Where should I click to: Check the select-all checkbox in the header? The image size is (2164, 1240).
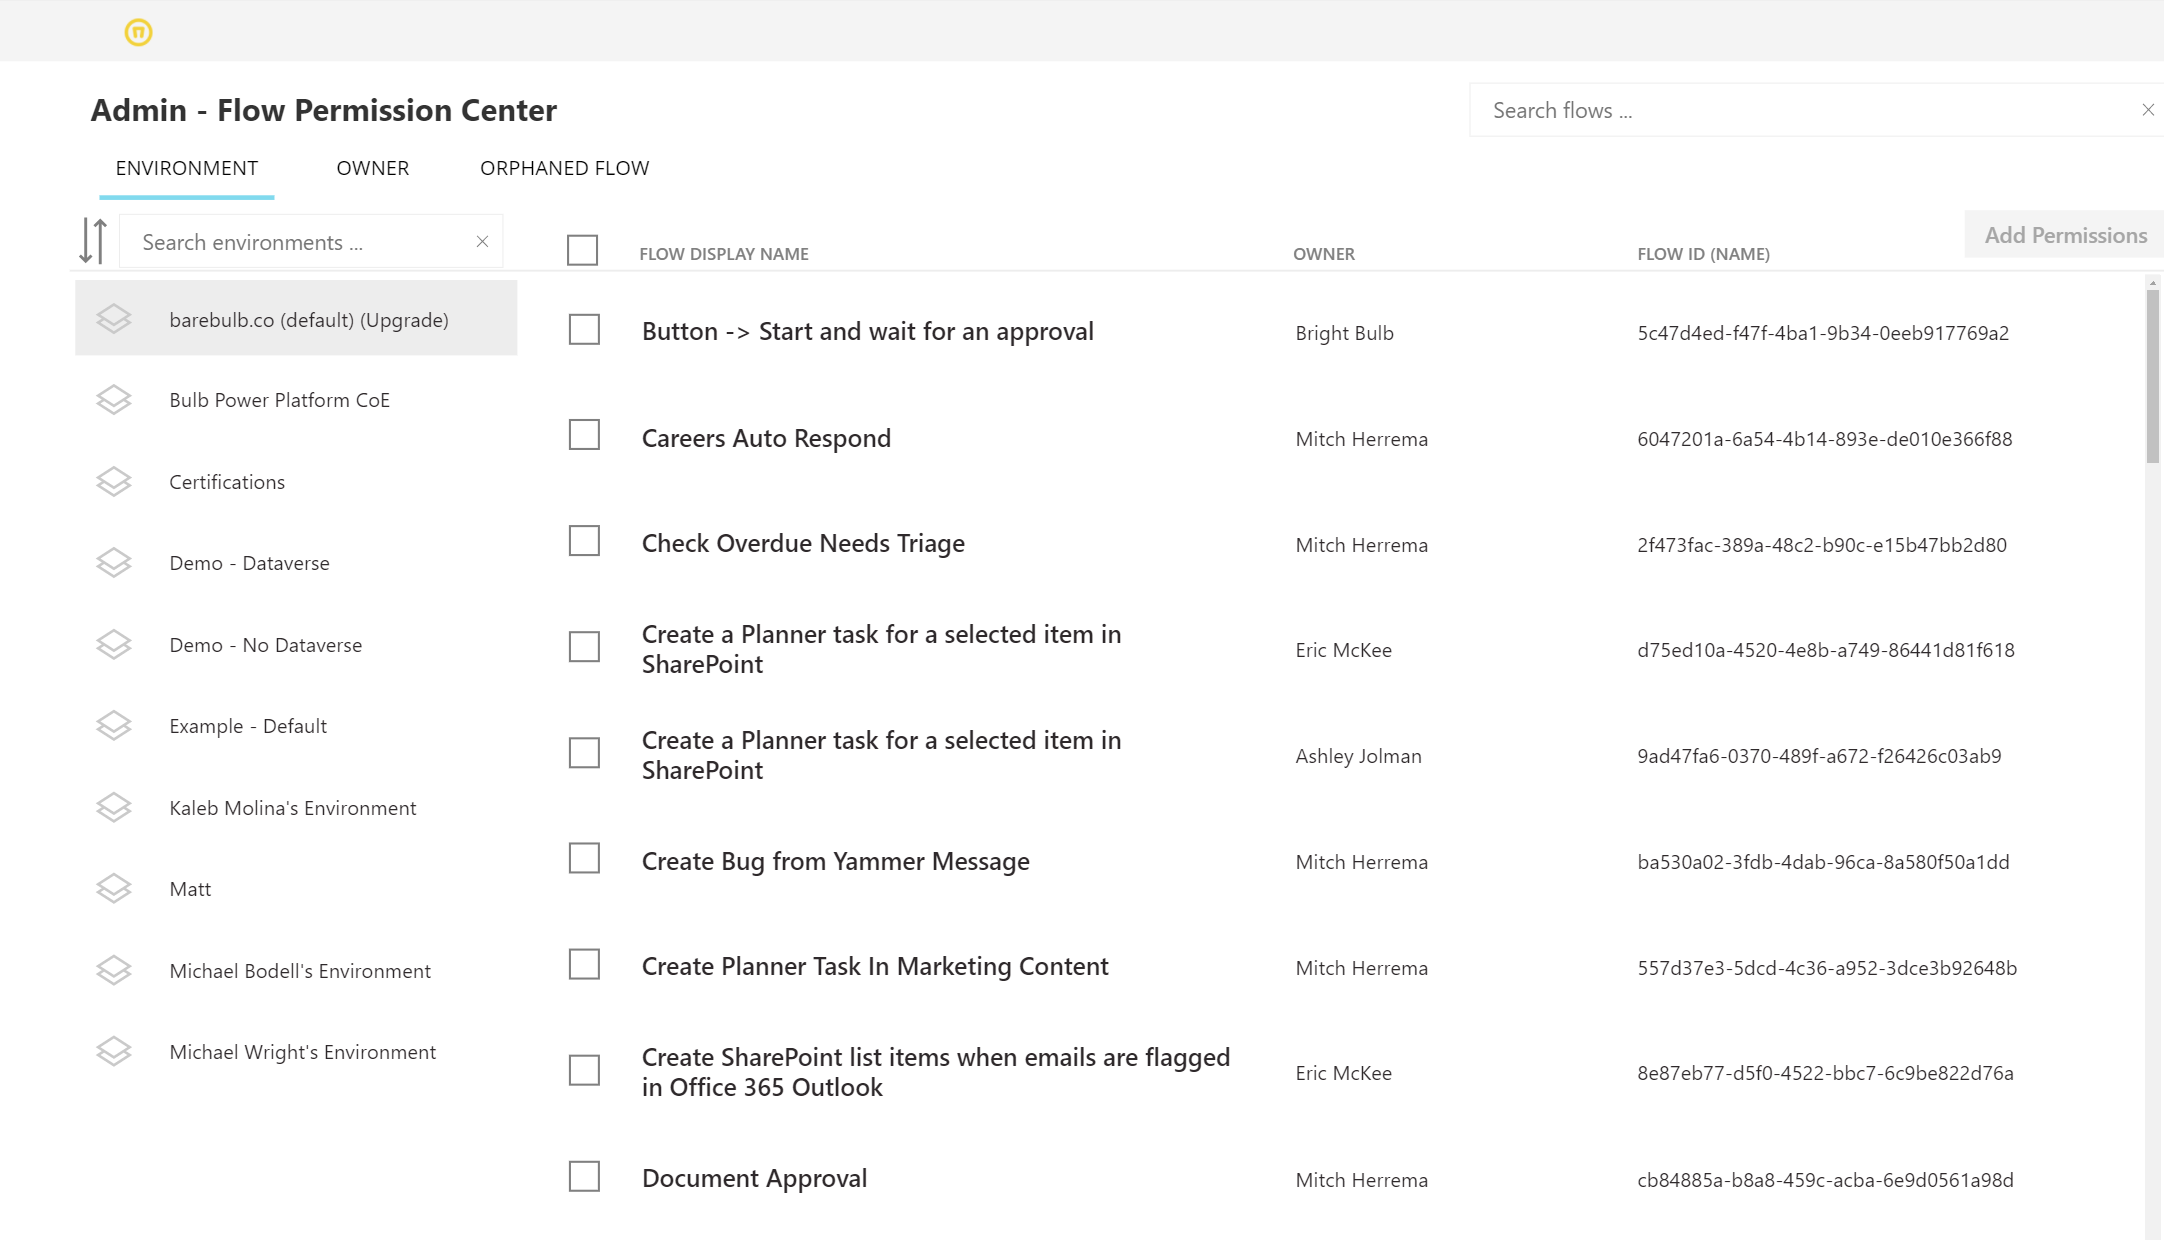point(581,250)
